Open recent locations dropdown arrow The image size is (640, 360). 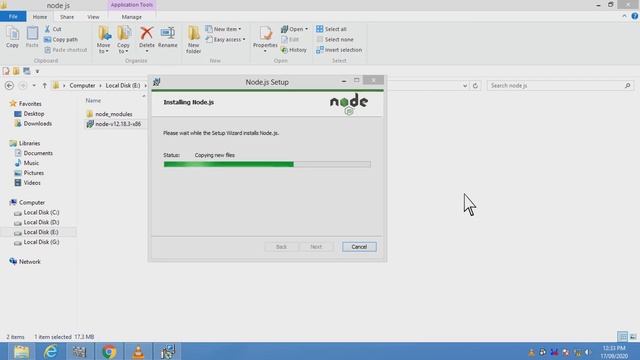[34, 86]
